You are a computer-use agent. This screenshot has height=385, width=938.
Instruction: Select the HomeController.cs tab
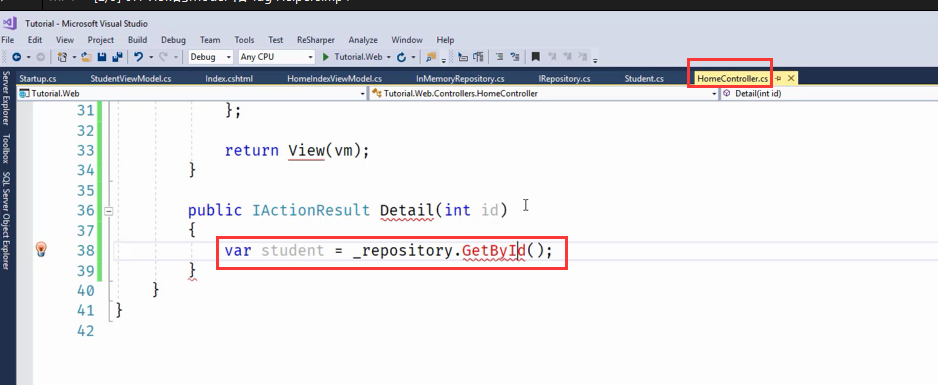coord(732,78)
